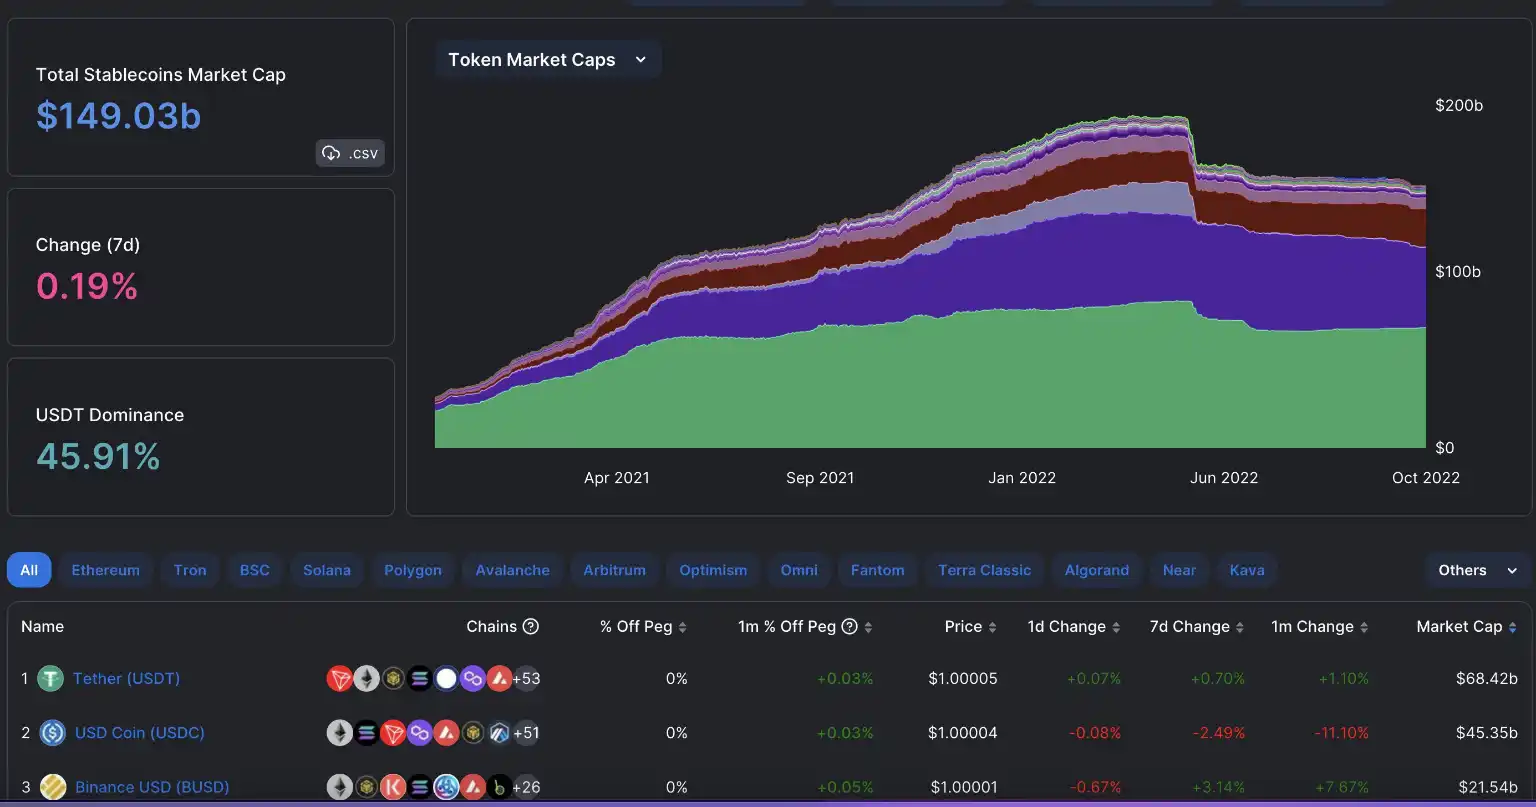This screenshot has height=807, width=1536.
Task: Select the Avalanche chain filter
Action: 513,570
